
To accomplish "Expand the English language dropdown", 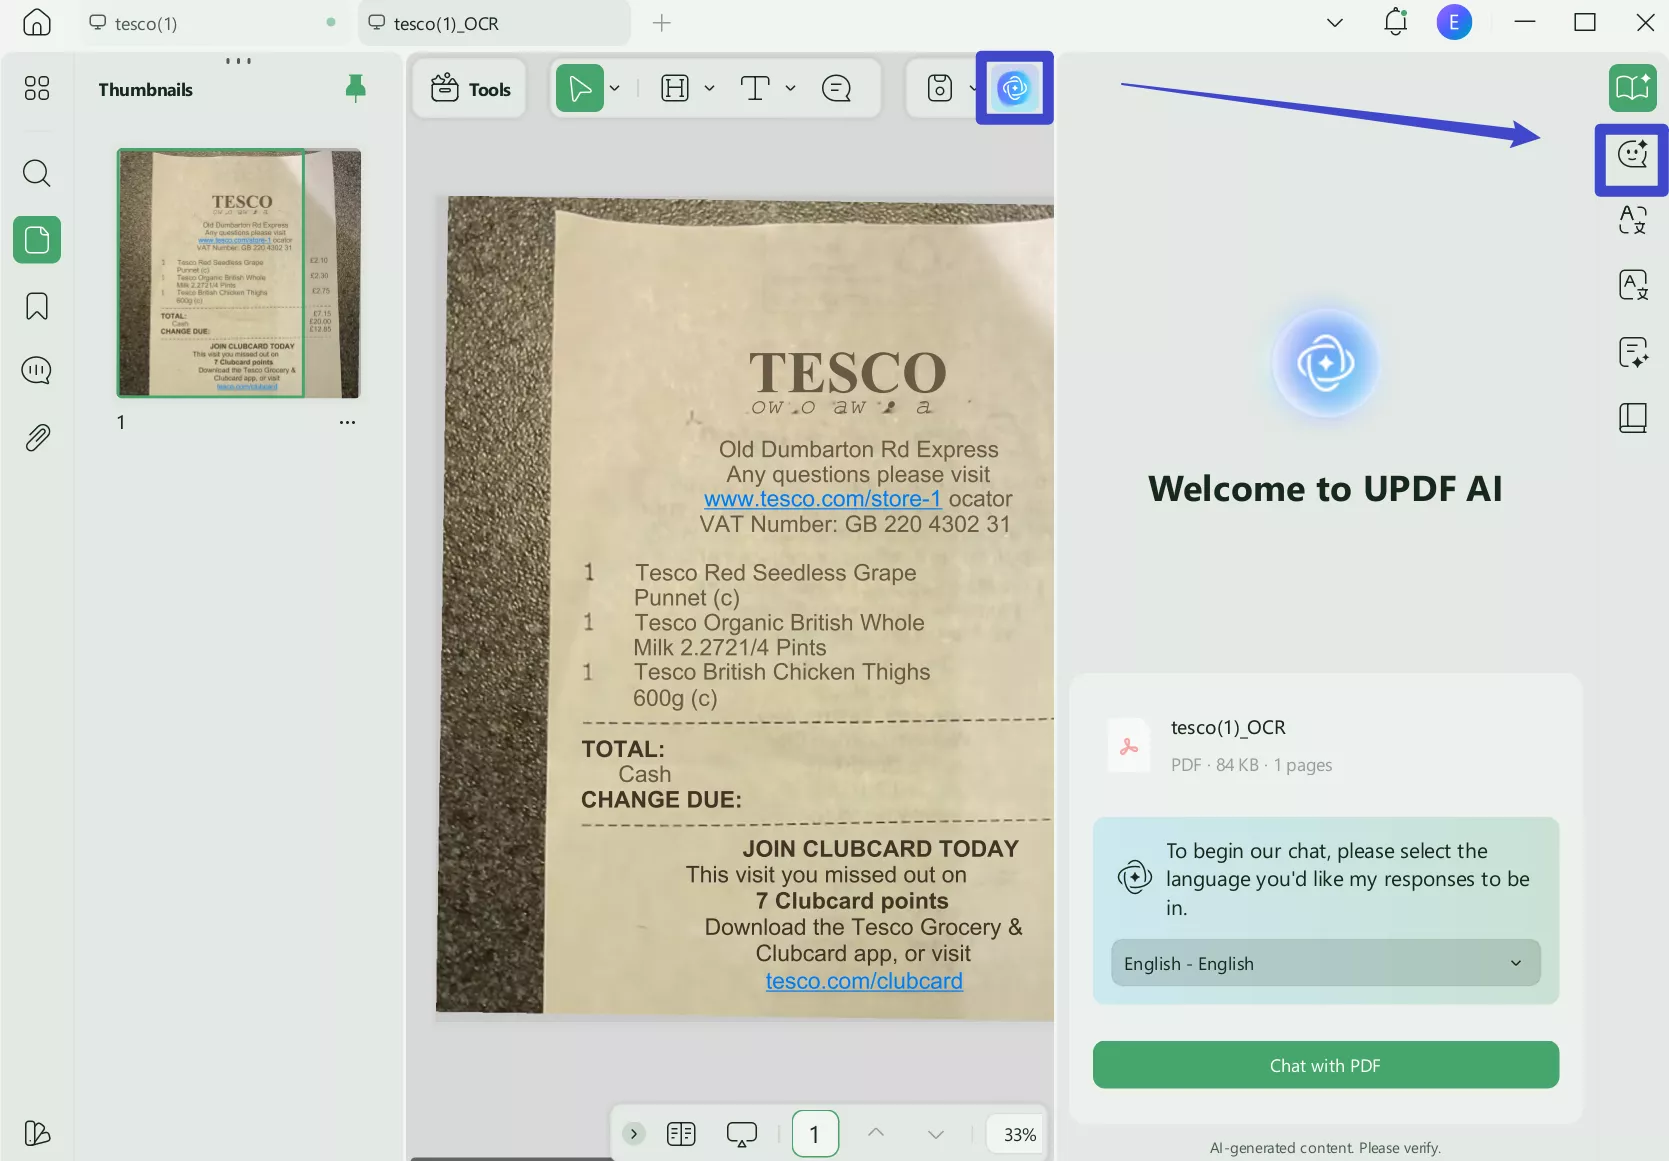I will [1325, 963].
